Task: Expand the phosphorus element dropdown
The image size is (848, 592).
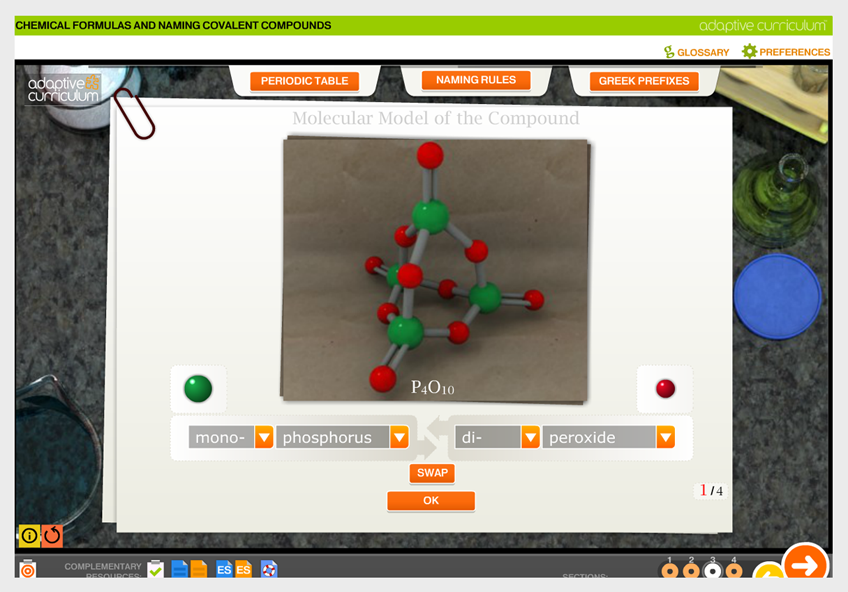Action: [x=399, y=437]
